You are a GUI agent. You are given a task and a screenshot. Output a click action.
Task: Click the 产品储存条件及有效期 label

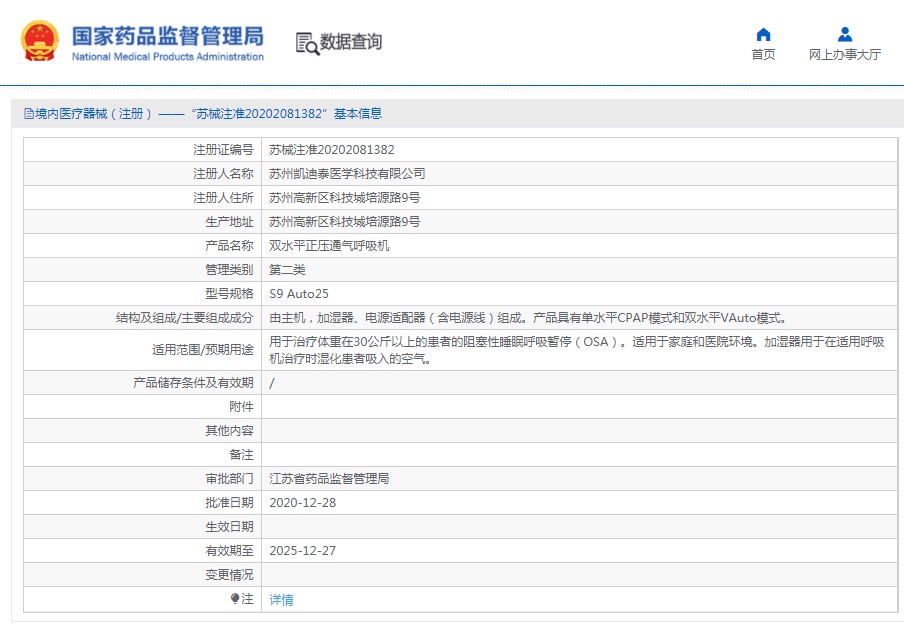[193, 383]
